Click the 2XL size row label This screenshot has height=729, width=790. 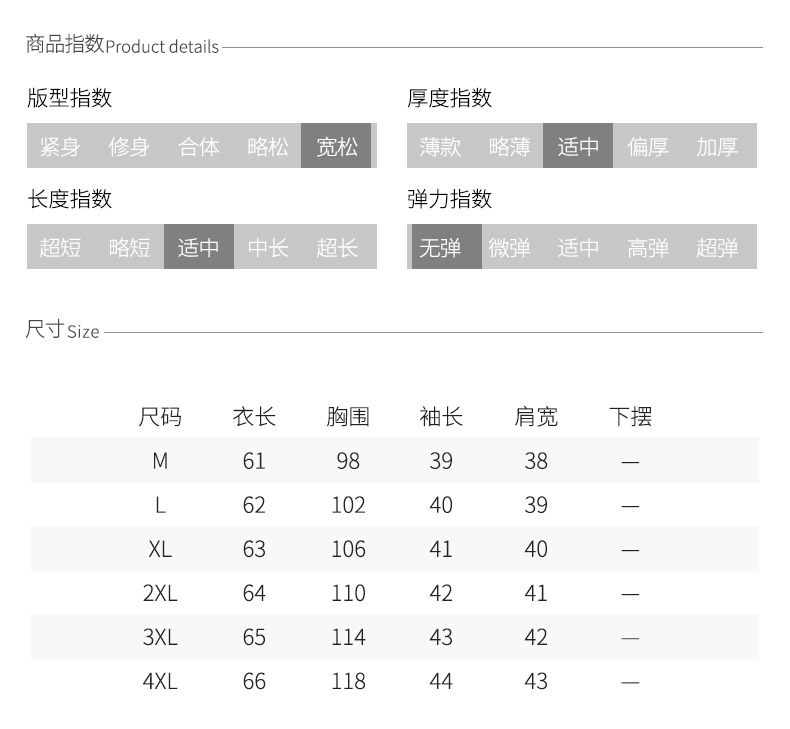[160, 593]
